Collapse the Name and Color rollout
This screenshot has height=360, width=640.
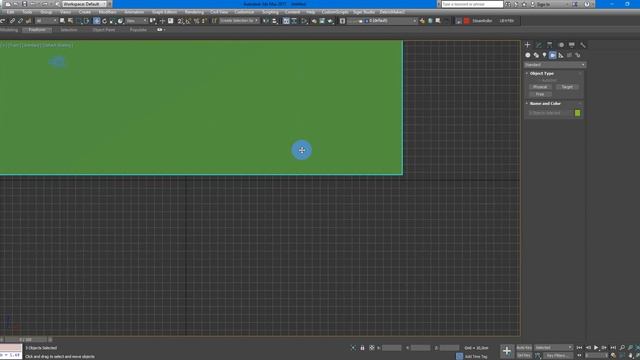[545, 104]
